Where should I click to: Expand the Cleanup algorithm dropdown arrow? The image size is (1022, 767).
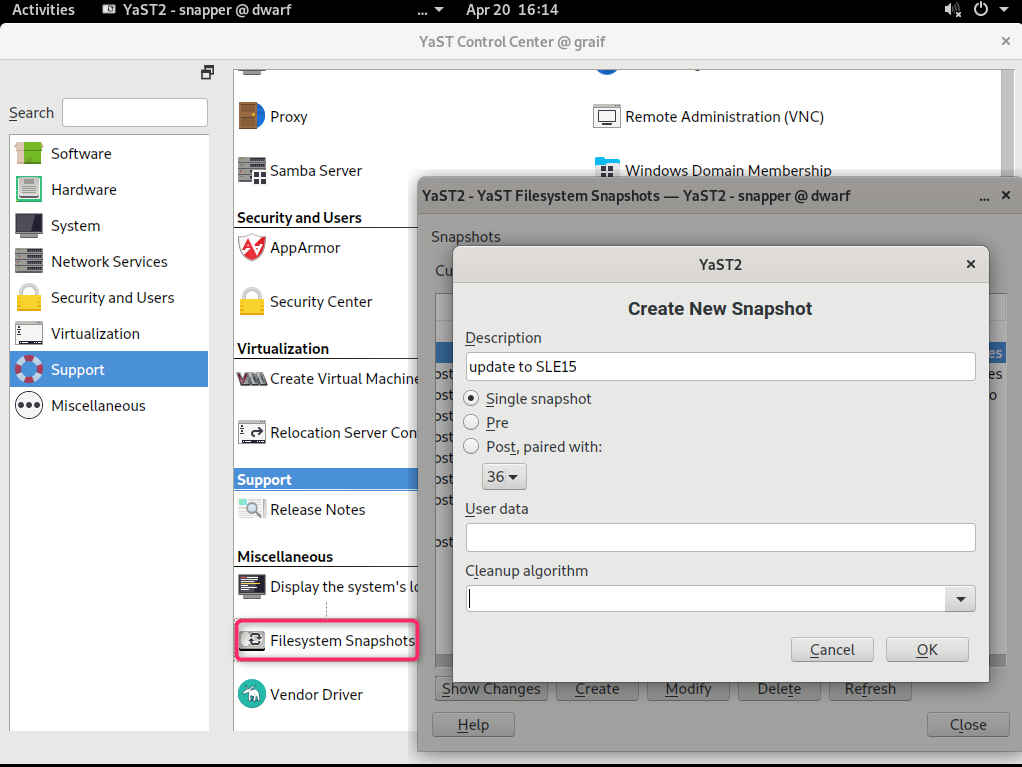tap(960, 599)
